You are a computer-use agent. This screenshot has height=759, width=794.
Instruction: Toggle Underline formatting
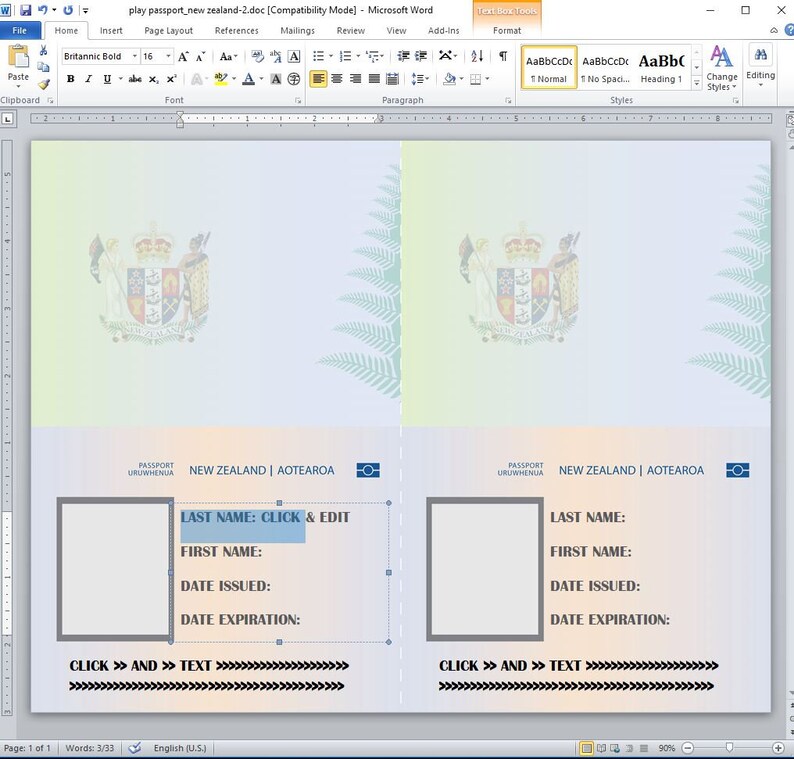coord(107,79)
